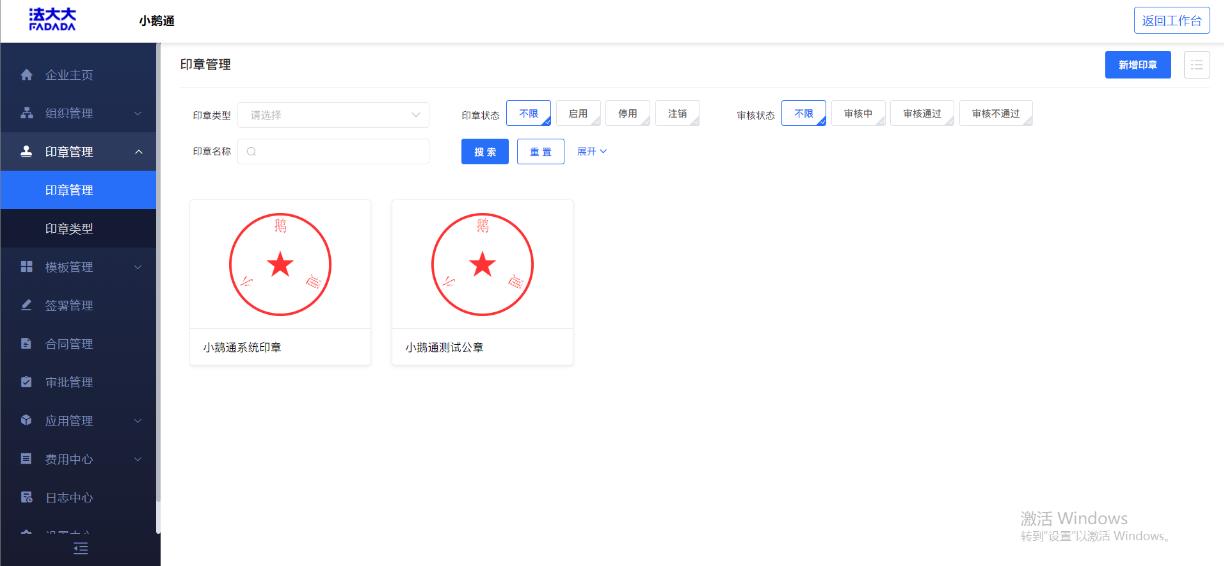The height and width of the screenshot is (566, 1224).
Task: Click the 模板管理 grid icon
Action: [x=27, y=267]
